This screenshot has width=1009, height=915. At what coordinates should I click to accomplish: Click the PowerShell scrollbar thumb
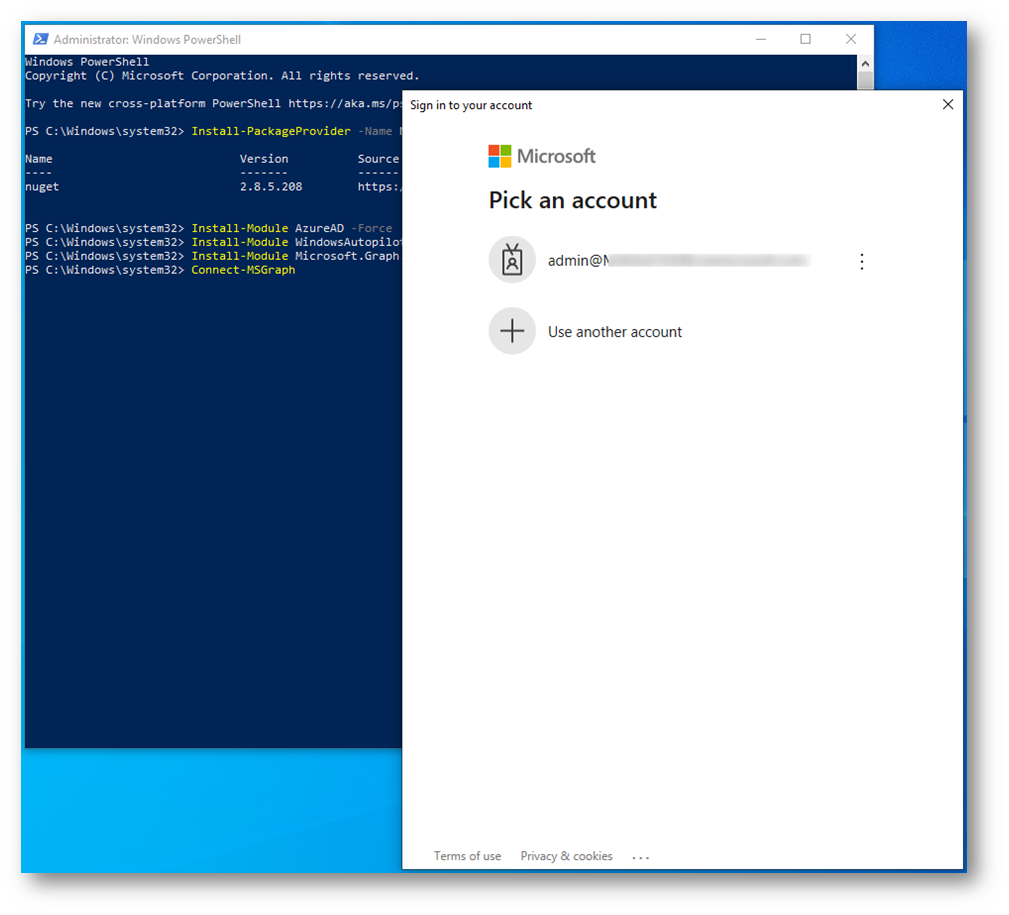pyautogui.click(x=866, y=80)
